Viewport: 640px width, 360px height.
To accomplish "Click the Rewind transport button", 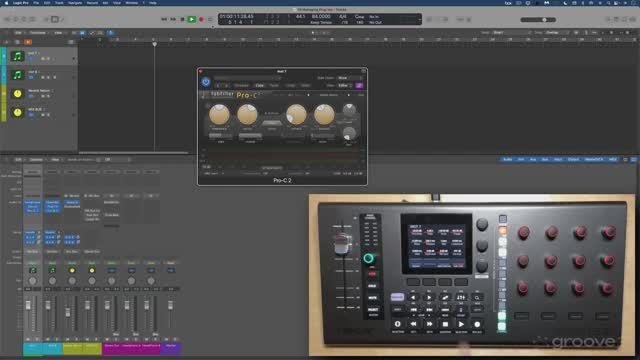I will click(x=164, y=19).
